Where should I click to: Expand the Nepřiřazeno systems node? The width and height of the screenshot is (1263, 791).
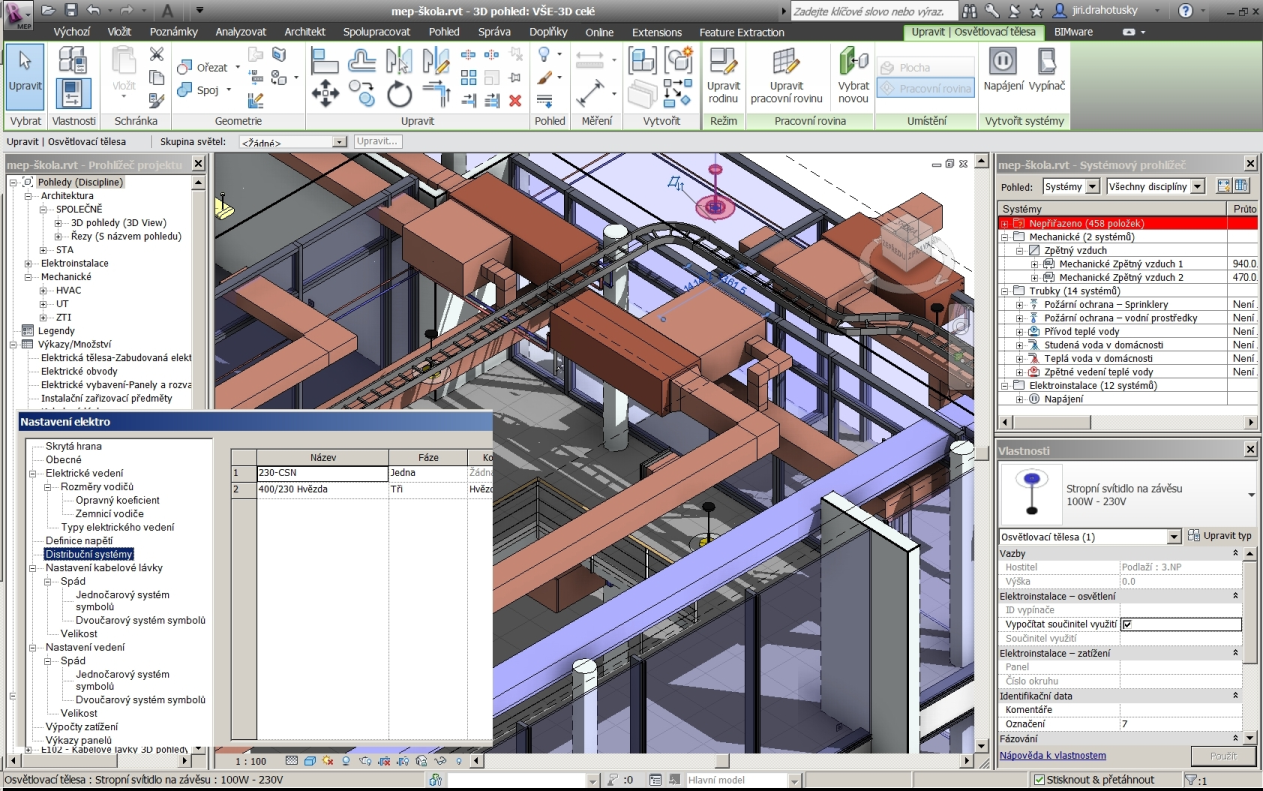click(1005, 223)
